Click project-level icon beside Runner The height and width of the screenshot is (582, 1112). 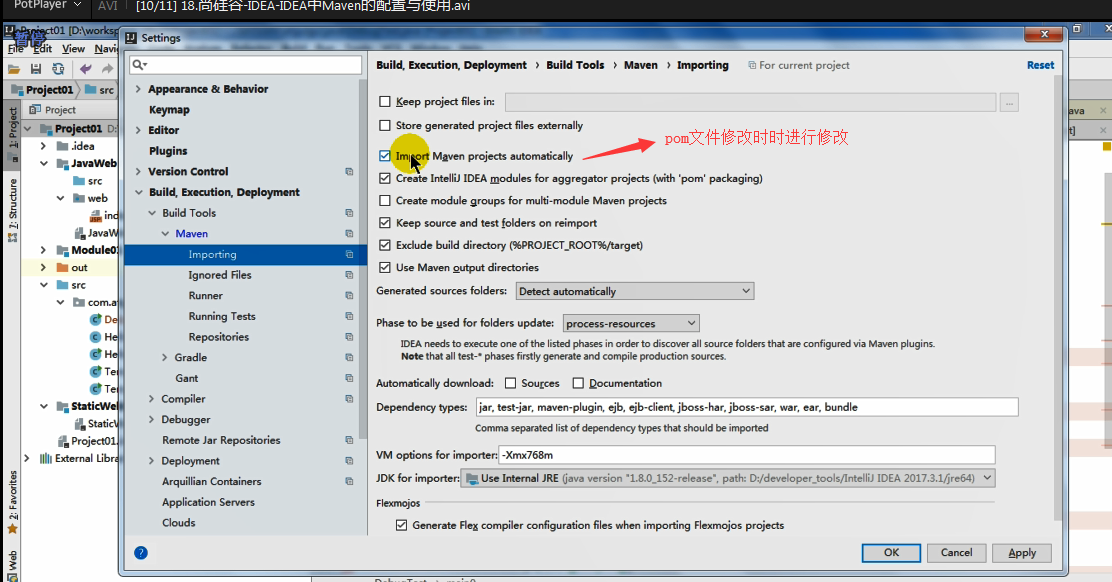point(349,296)
